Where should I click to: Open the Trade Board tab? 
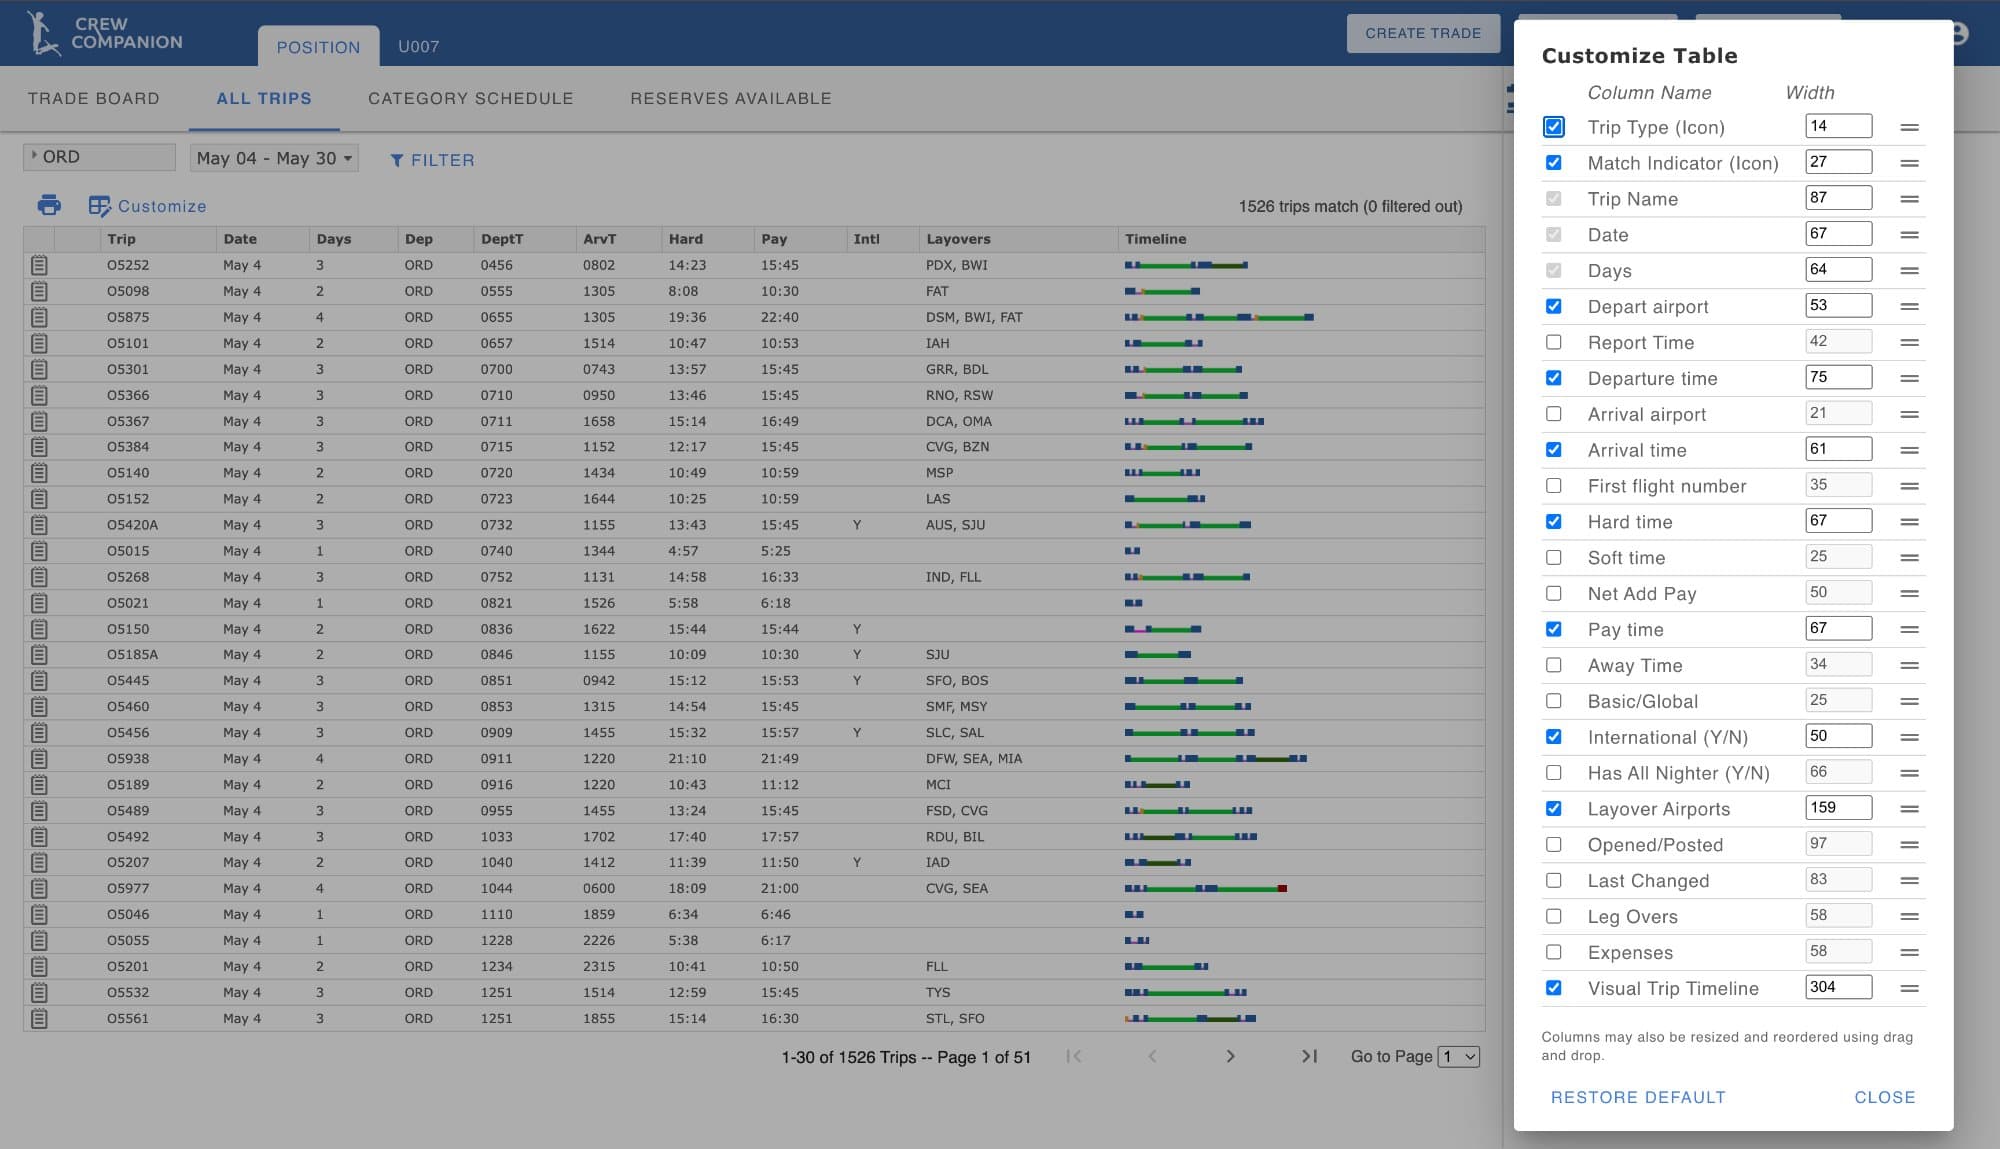(x=93, y=98)
